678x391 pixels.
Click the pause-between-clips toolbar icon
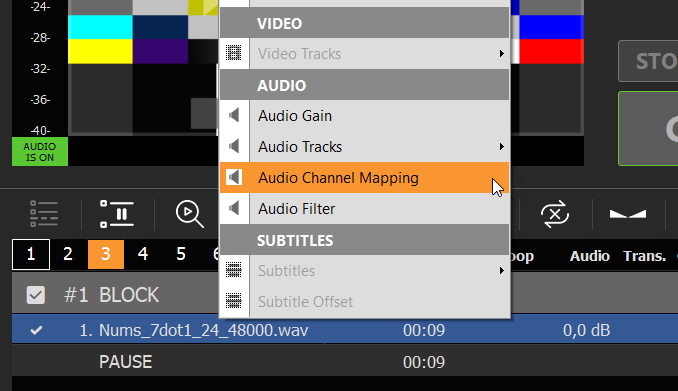117,214
